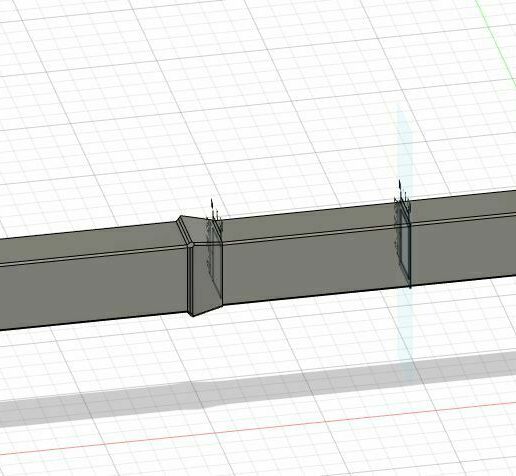Select the dimension arrows above the left sketch
Image resolution: width=516 pixels, height=476 pixels.
(215, 213)
